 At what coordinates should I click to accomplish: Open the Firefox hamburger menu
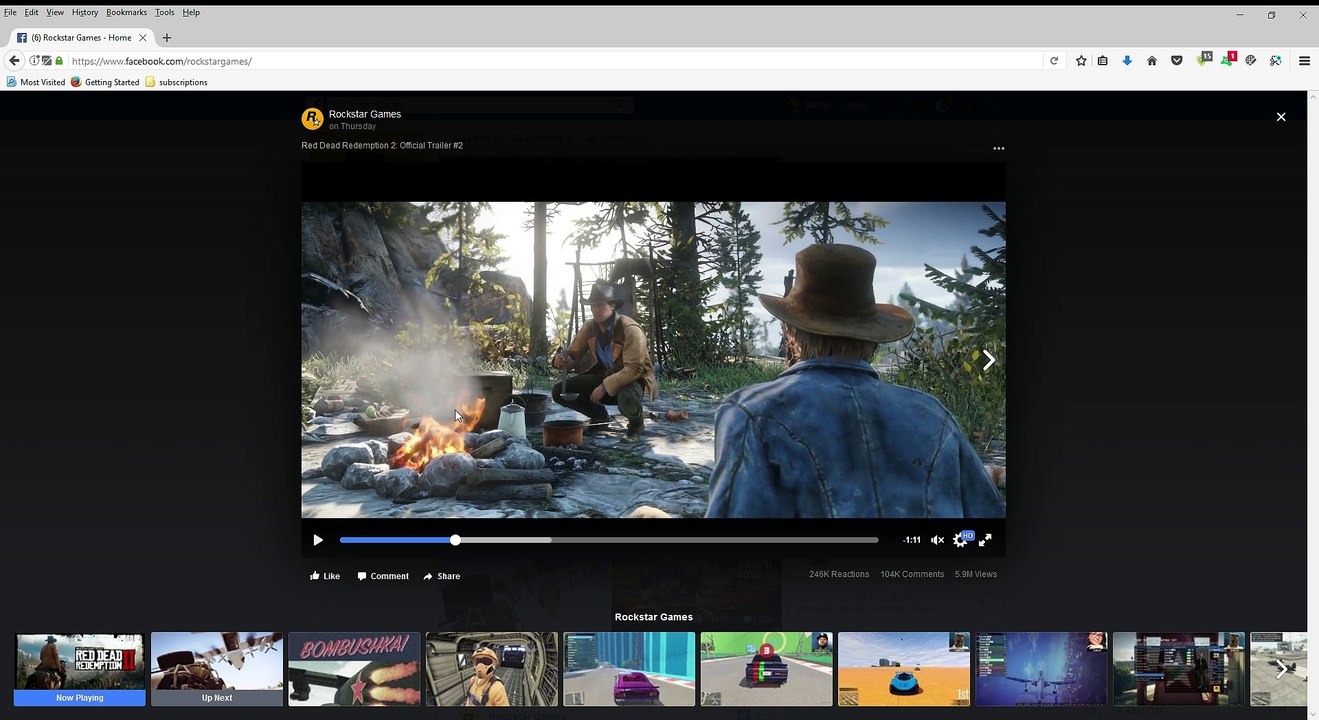[x=1304, y=61]
